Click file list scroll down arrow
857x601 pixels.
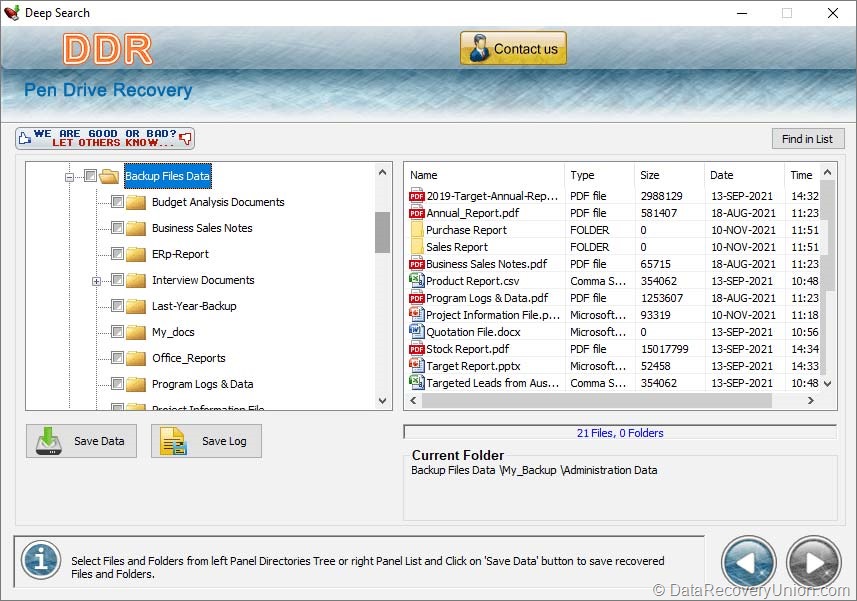[x=827, y=384]
